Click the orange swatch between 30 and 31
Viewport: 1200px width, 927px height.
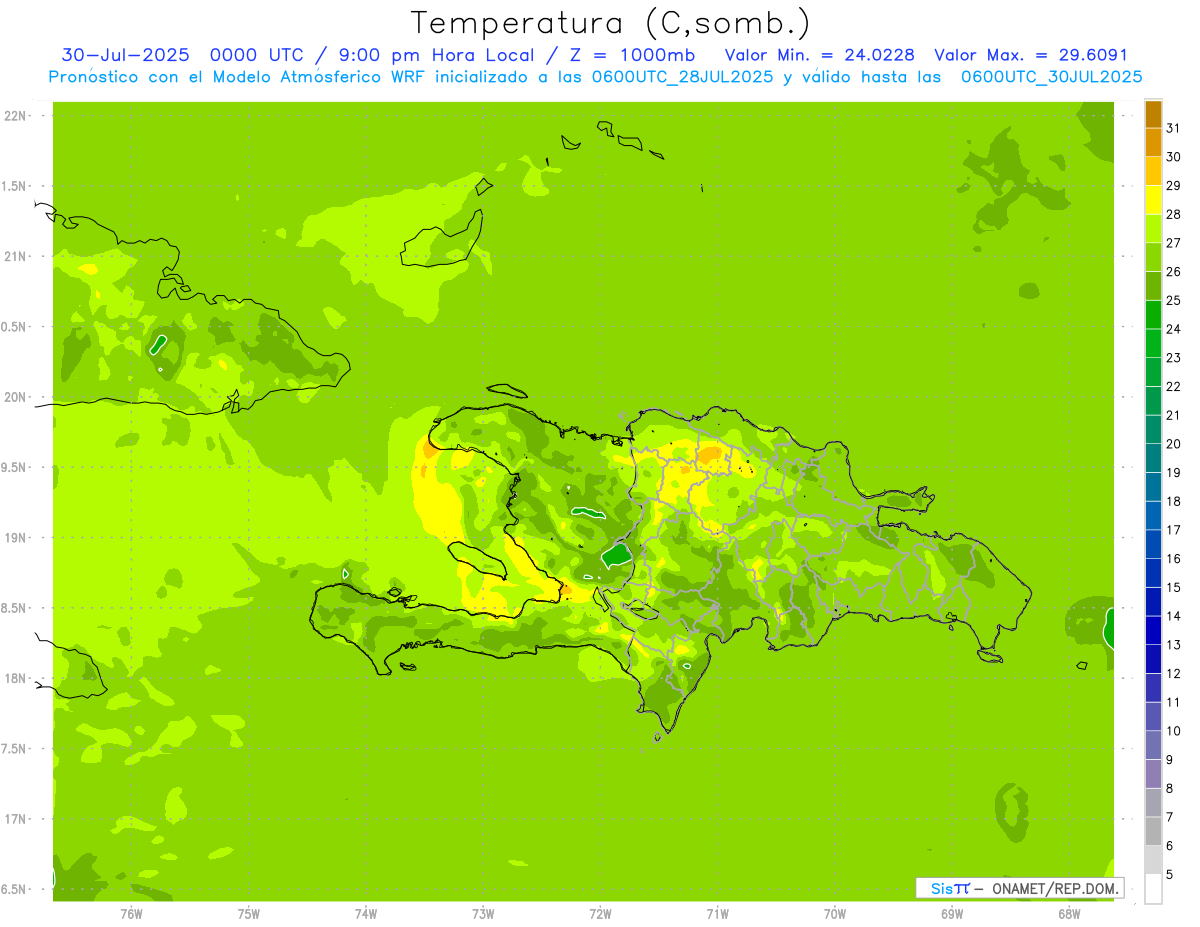(x=1153, y=142)
